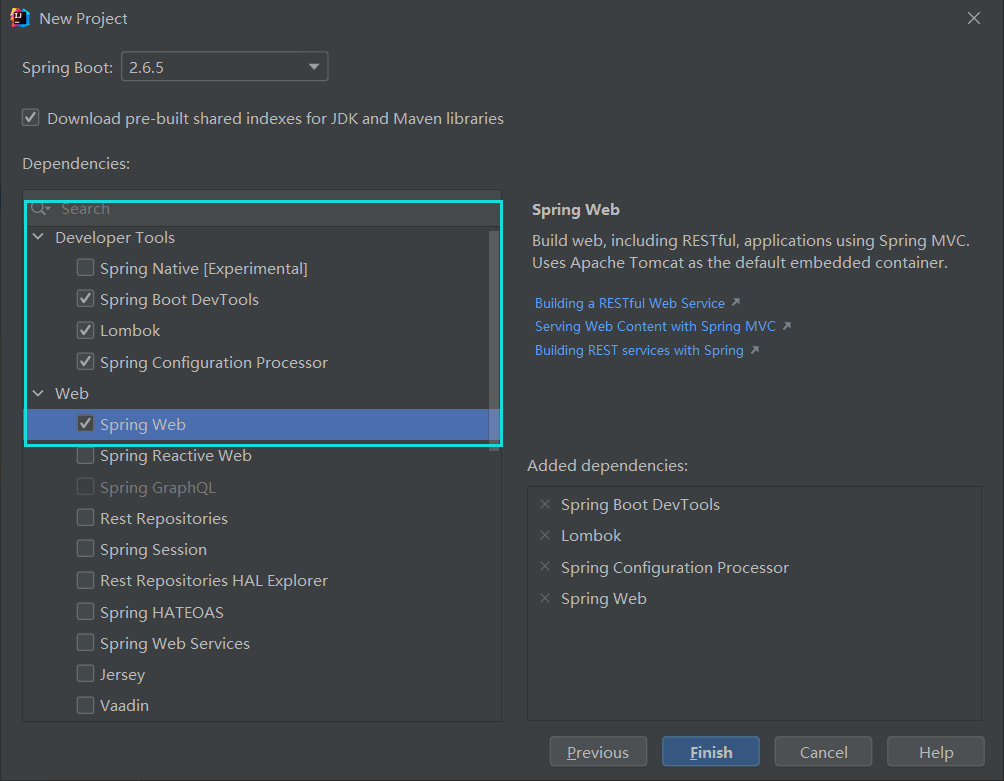Remove Spring Boot DevTools from added dependencies

(545, 504)
